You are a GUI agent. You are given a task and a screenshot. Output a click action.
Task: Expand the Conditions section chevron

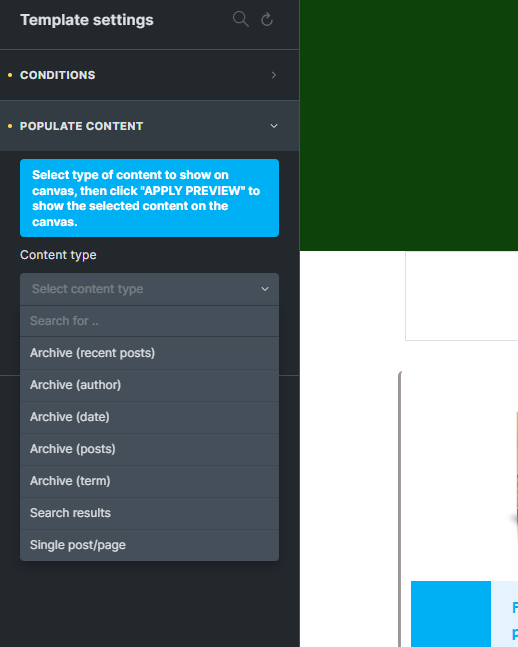click(274, 75)
